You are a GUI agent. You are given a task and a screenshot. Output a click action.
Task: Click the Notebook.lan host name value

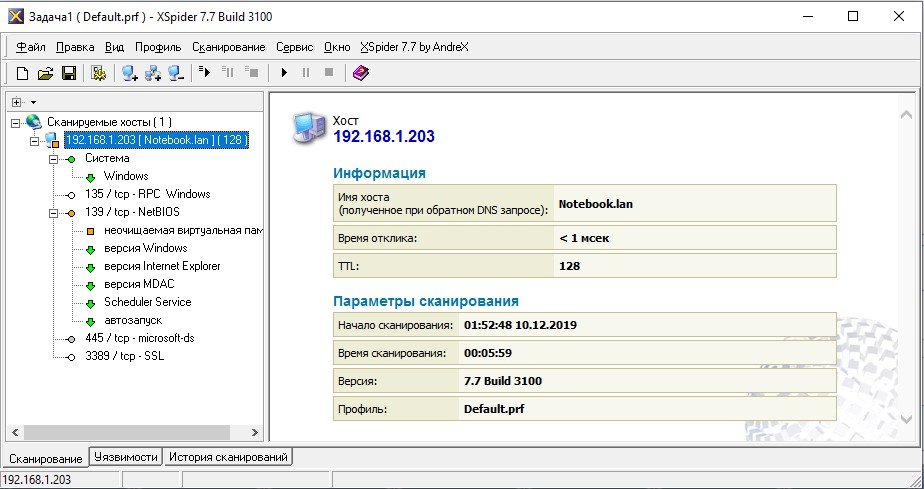pos(596,204)
